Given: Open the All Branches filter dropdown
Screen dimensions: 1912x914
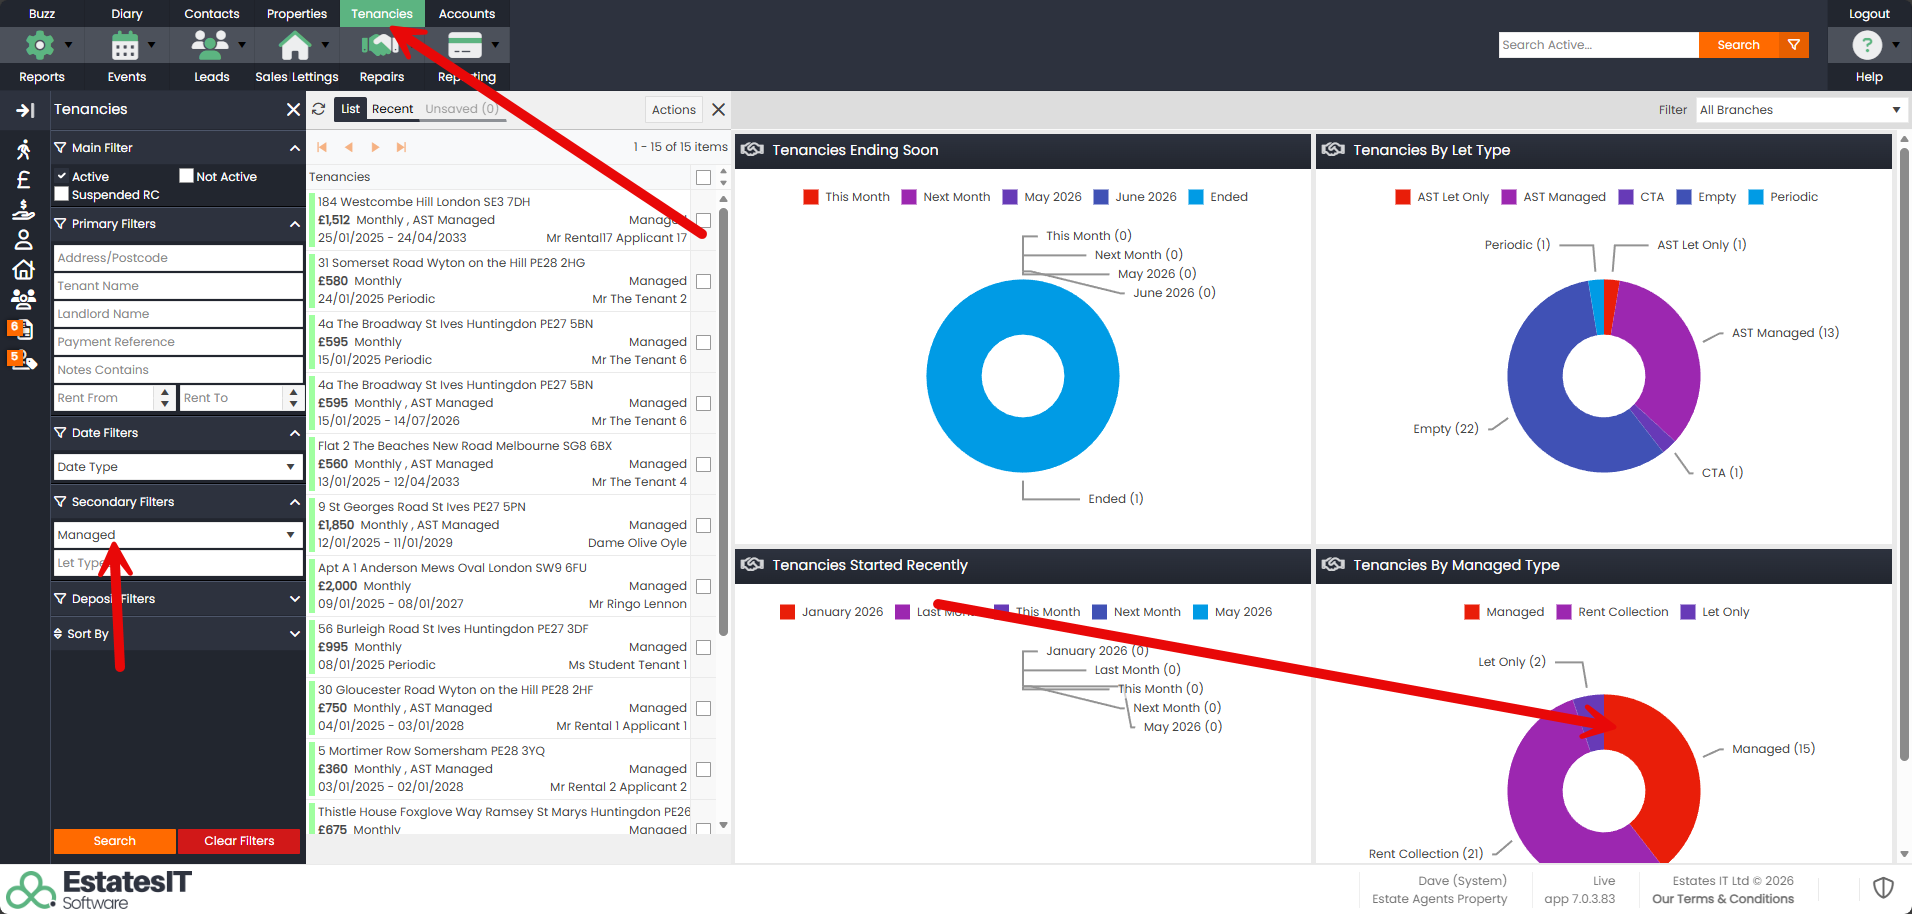Looking at the screenshot, I should (1798, 110).
